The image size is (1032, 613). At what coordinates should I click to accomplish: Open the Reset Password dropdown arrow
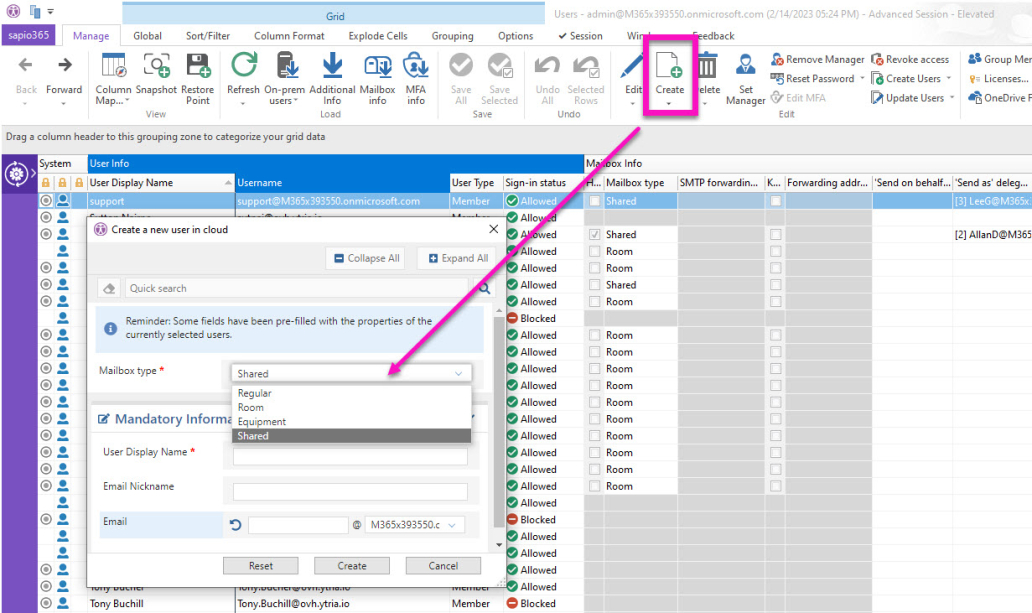pyautogui.click(x=862, y=78)
